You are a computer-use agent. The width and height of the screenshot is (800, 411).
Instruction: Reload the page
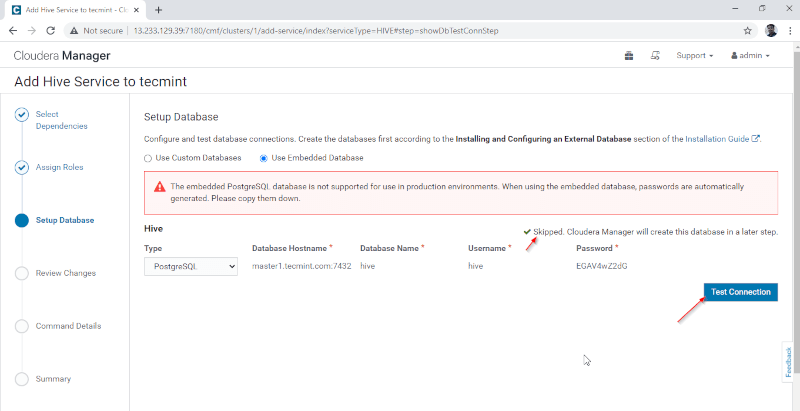click(48, 30)
